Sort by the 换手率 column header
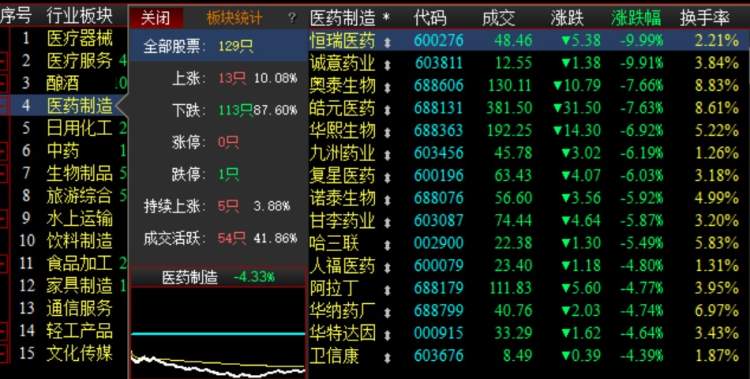The image size is (750, 379). click(705, 18)
